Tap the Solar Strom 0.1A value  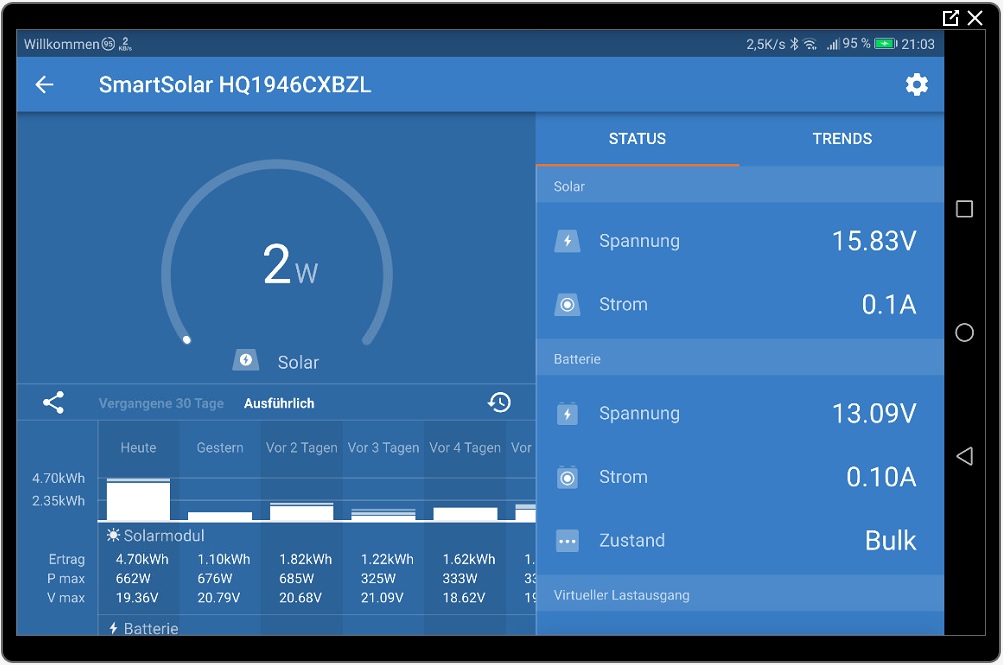(889, 304)
